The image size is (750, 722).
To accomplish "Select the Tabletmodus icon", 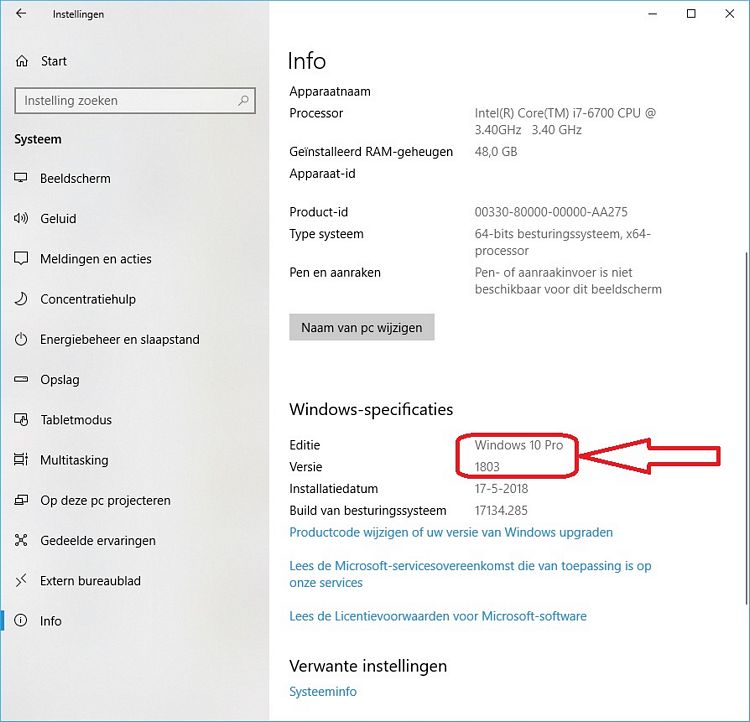I will click(21, 420).
